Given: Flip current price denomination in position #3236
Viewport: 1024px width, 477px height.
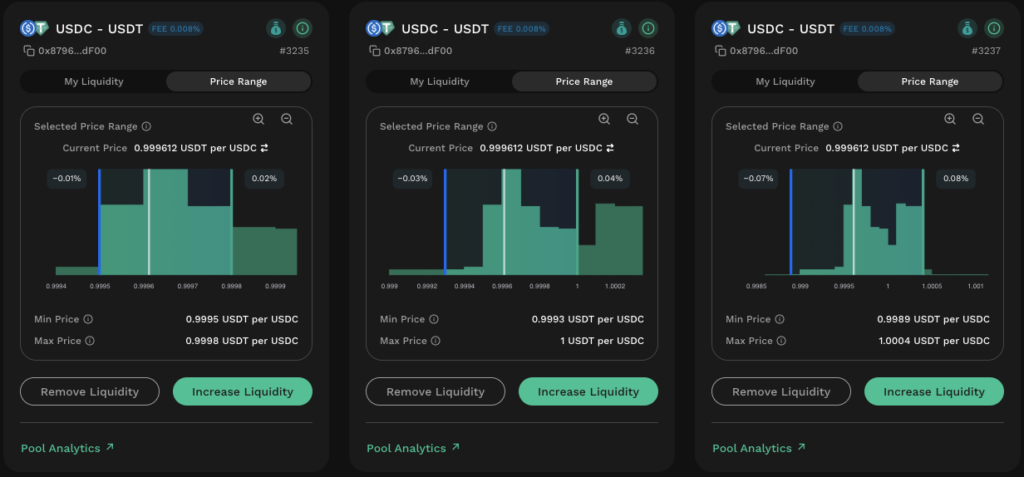Looking at the screenshot, I should [610, 148].
